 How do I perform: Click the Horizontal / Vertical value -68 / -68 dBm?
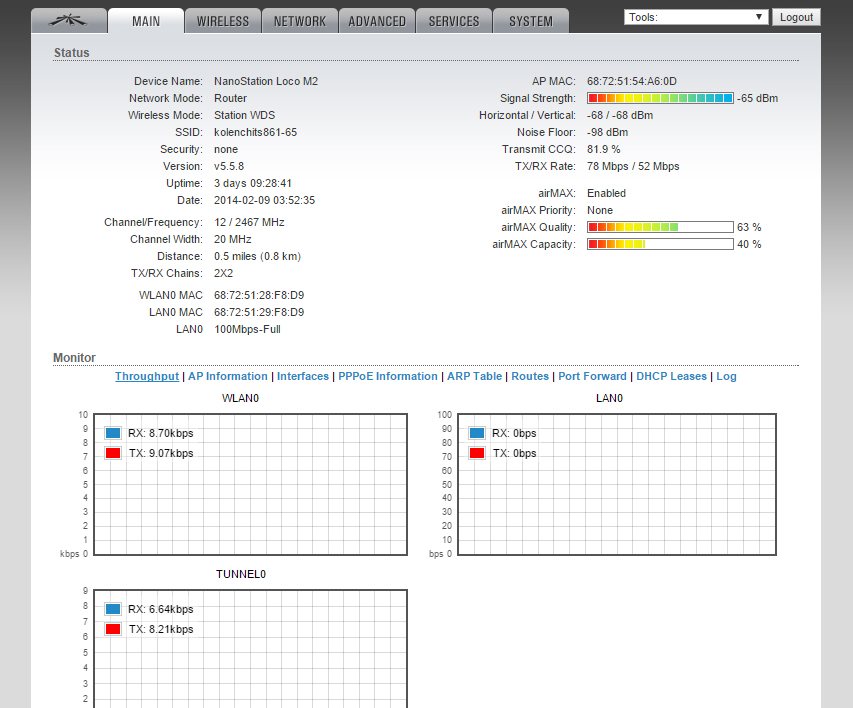coord(620,115)
